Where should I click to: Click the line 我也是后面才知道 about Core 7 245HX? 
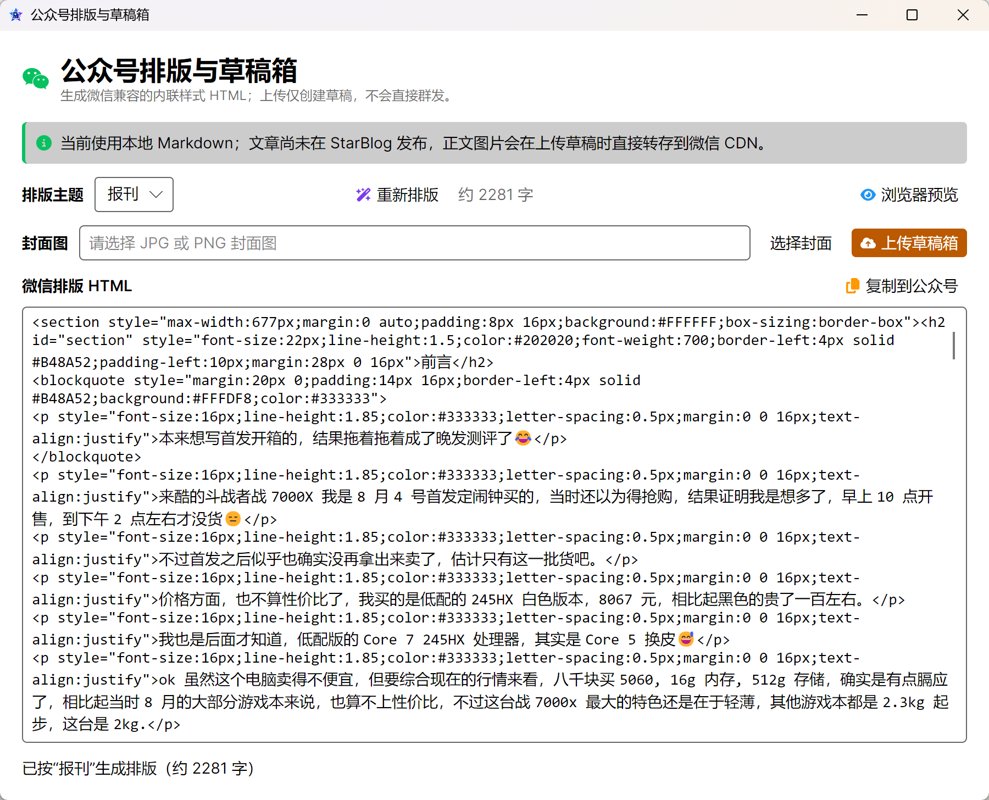381,640
